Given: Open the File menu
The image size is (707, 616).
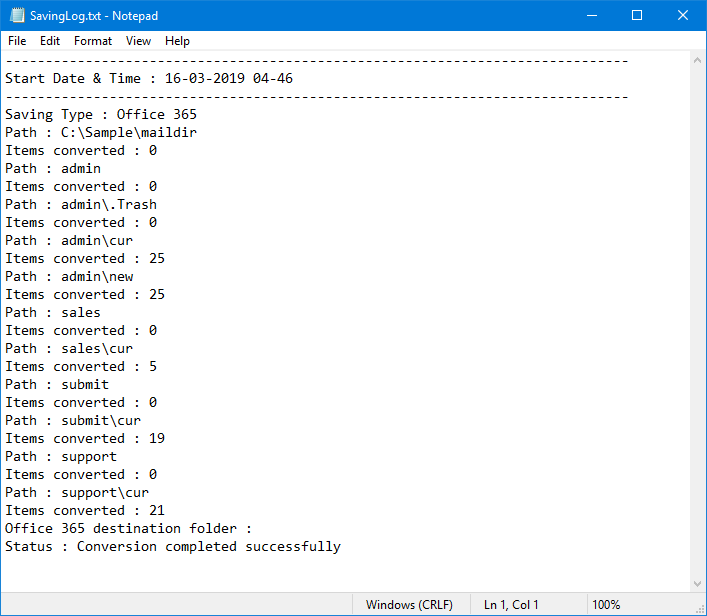Looking at the screenshot, I should pyautogui.click(x=17, y=41).
